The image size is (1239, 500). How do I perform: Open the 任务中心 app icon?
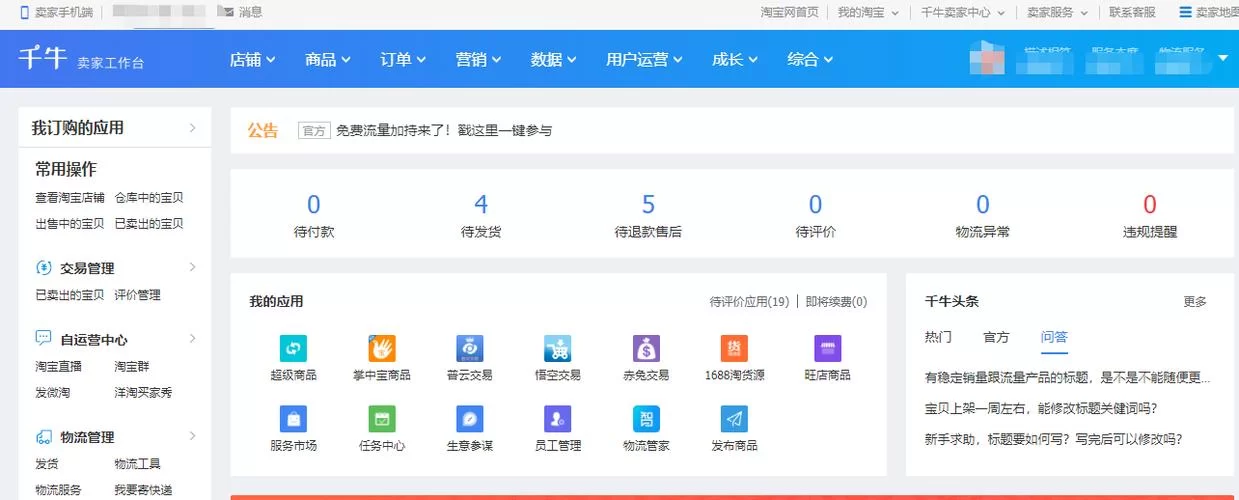click(x=382, y=418)
